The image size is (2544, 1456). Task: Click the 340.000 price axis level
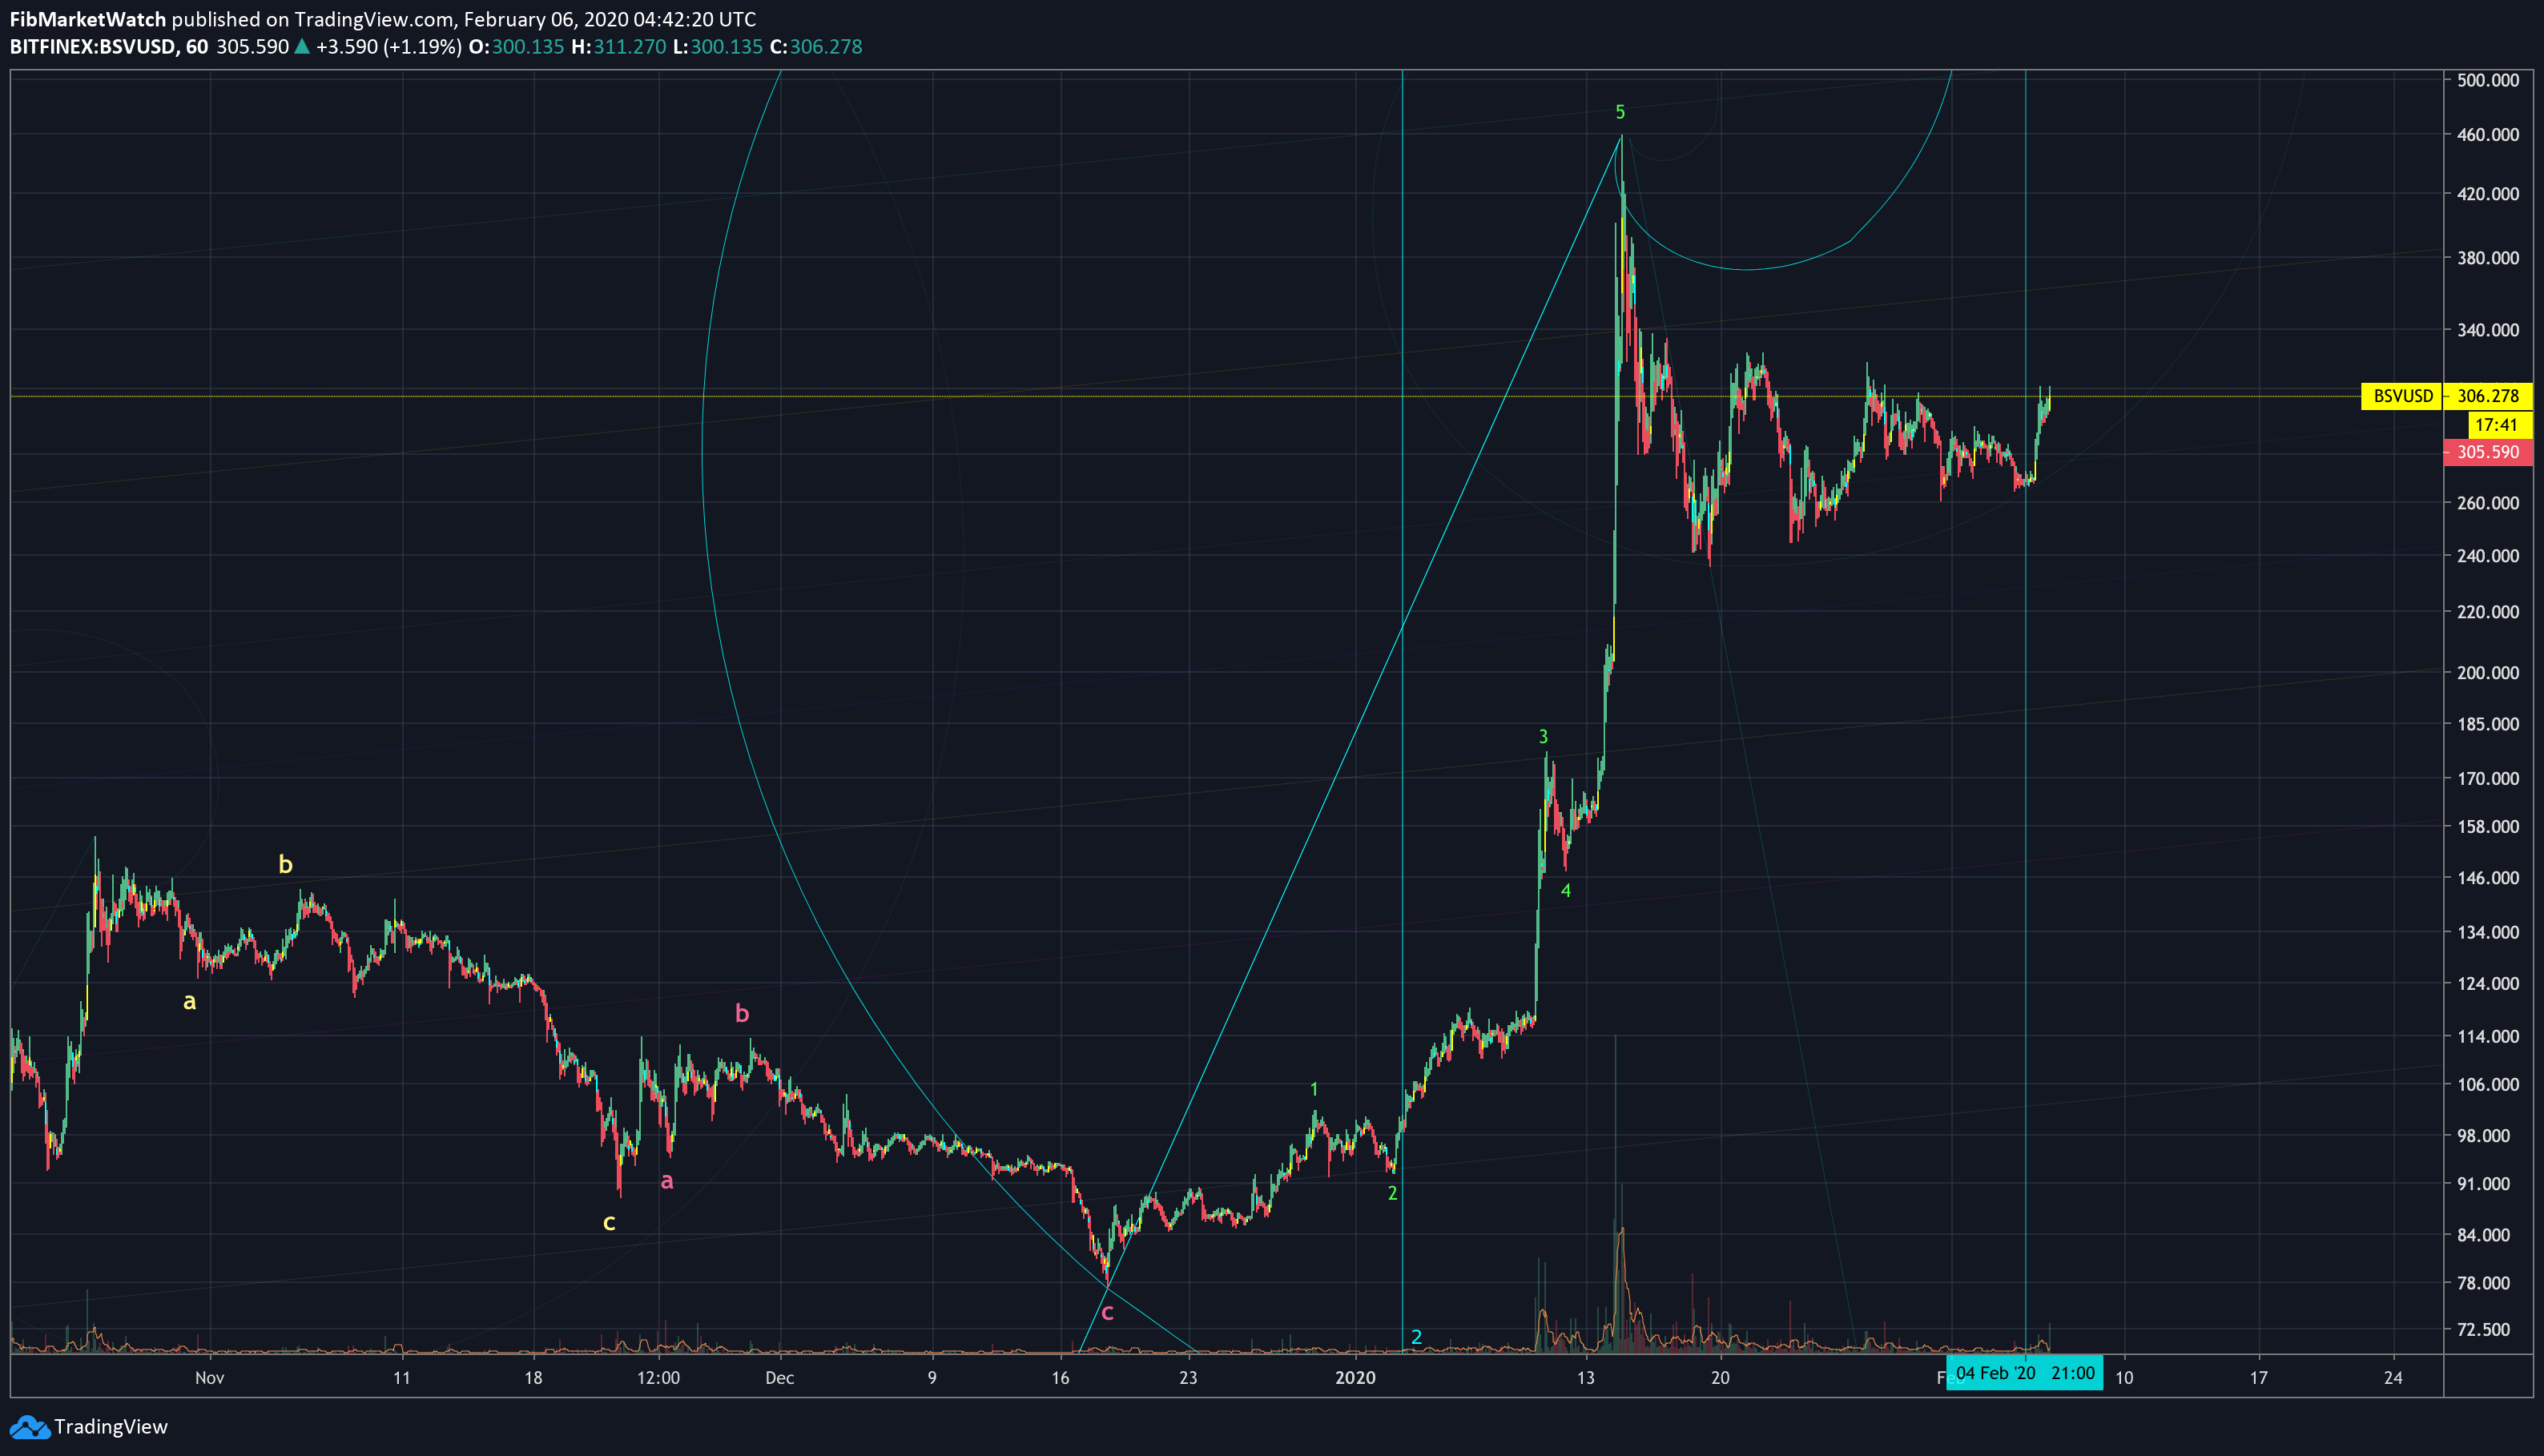(2488, 330)
